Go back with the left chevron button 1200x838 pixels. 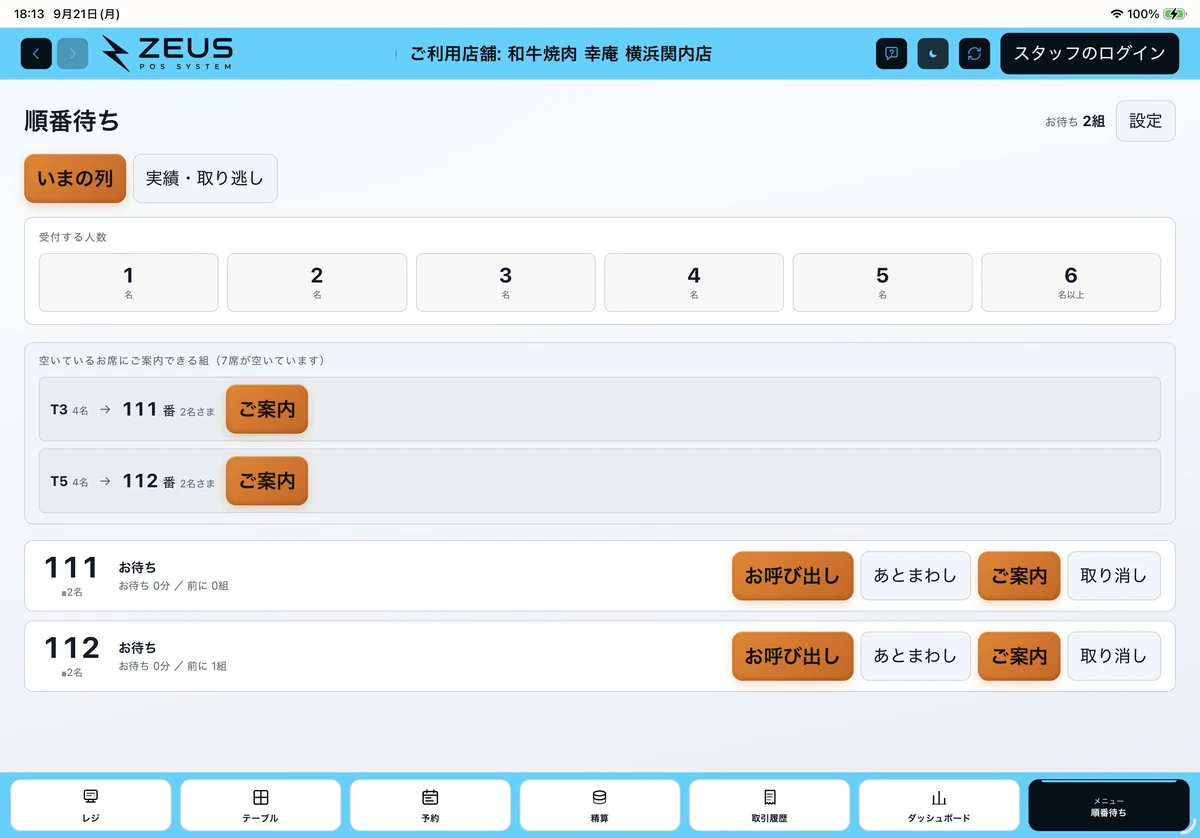[36, 53]
